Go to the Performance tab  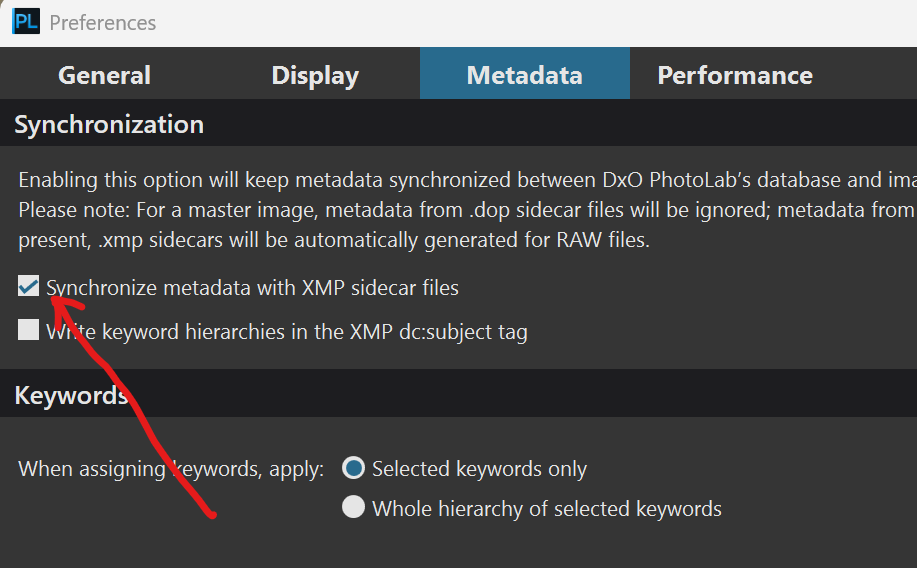point(735,75)
